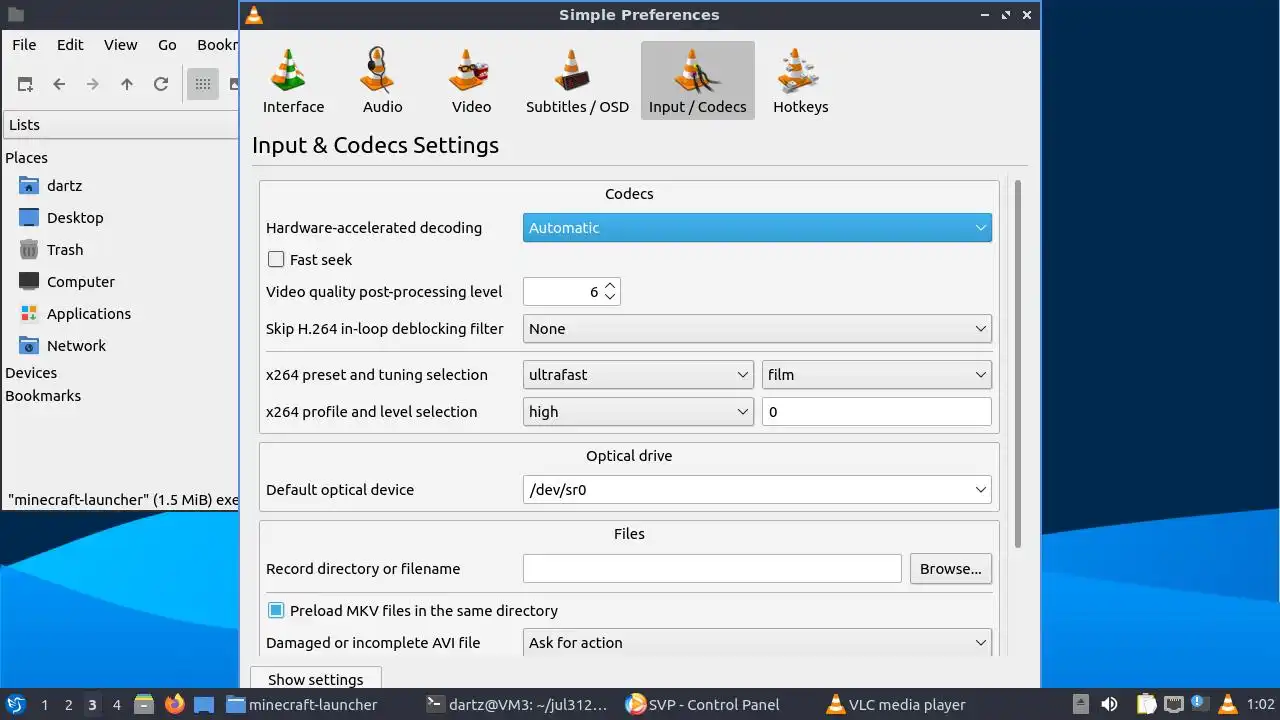Open the Video preferences category

tap(471, 81)
